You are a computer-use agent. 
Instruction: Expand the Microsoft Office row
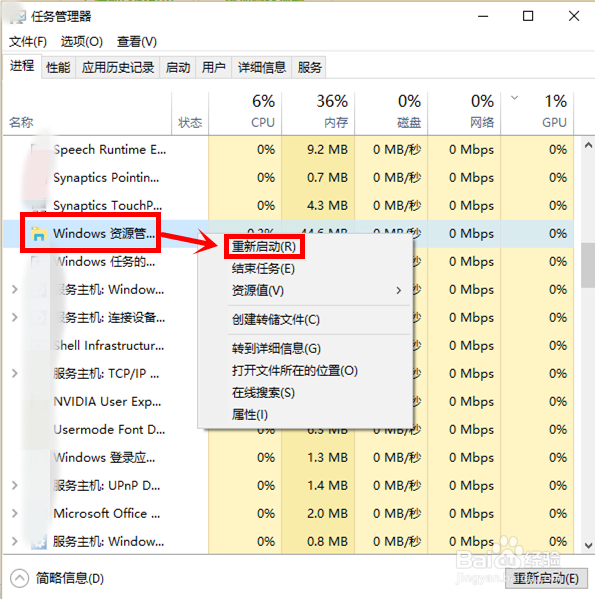pyautogui.click(x=15, y=513)
